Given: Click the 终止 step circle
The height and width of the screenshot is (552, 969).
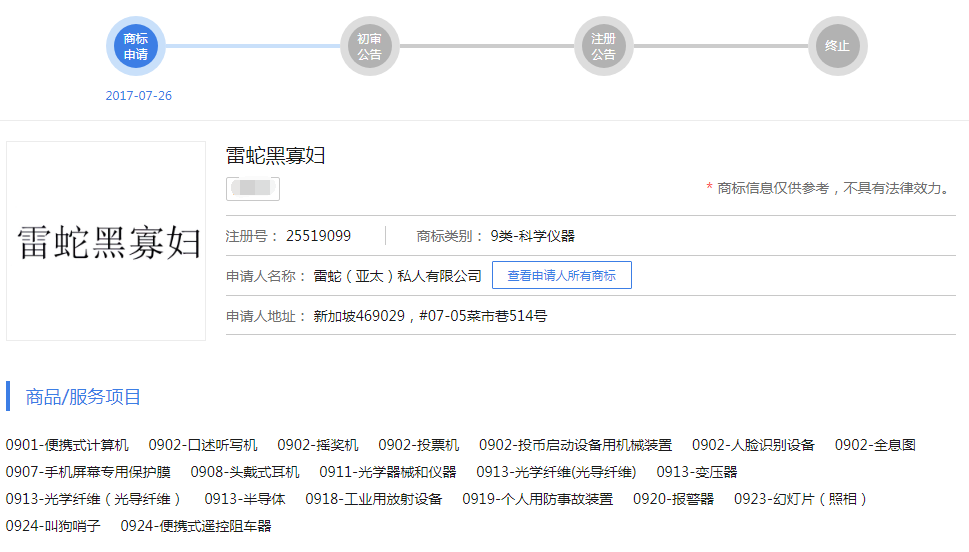Looking at the screenshot, I should [838, 46].
